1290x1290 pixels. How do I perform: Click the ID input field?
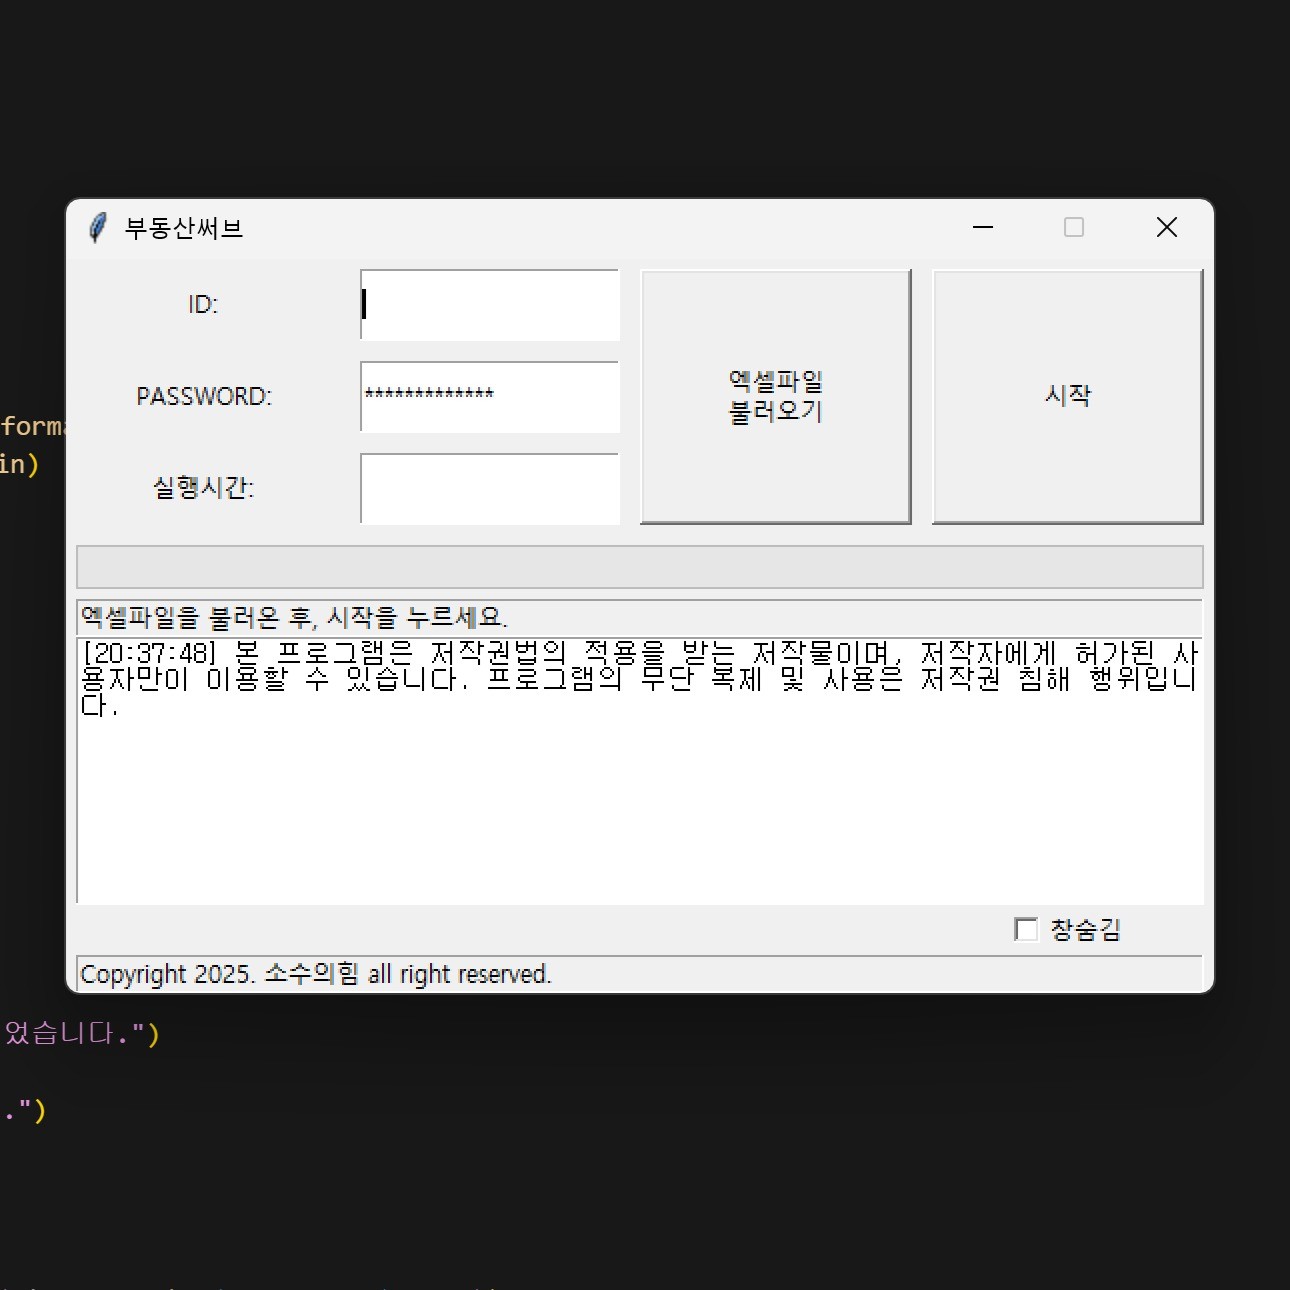[x=489, y=305]
